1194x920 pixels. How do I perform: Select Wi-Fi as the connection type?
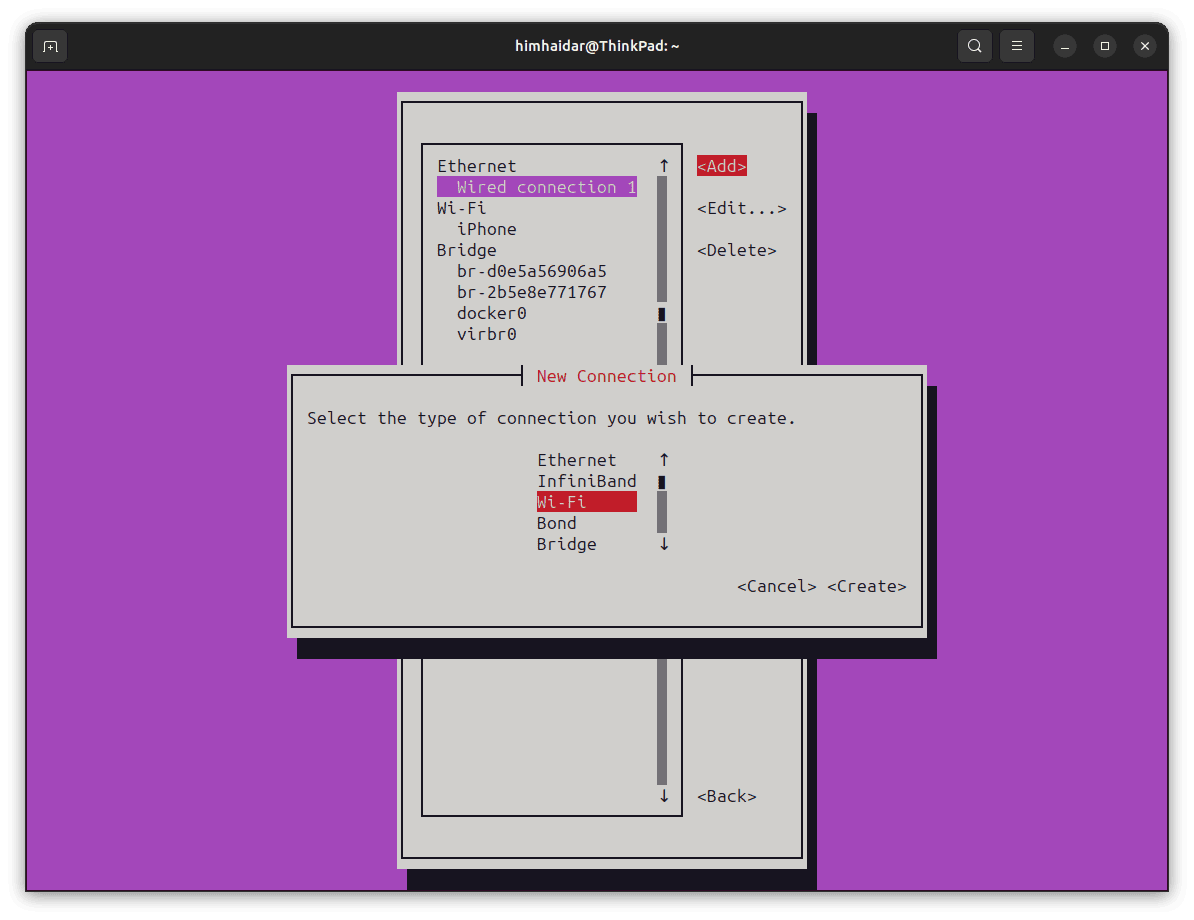click(586, 501)
